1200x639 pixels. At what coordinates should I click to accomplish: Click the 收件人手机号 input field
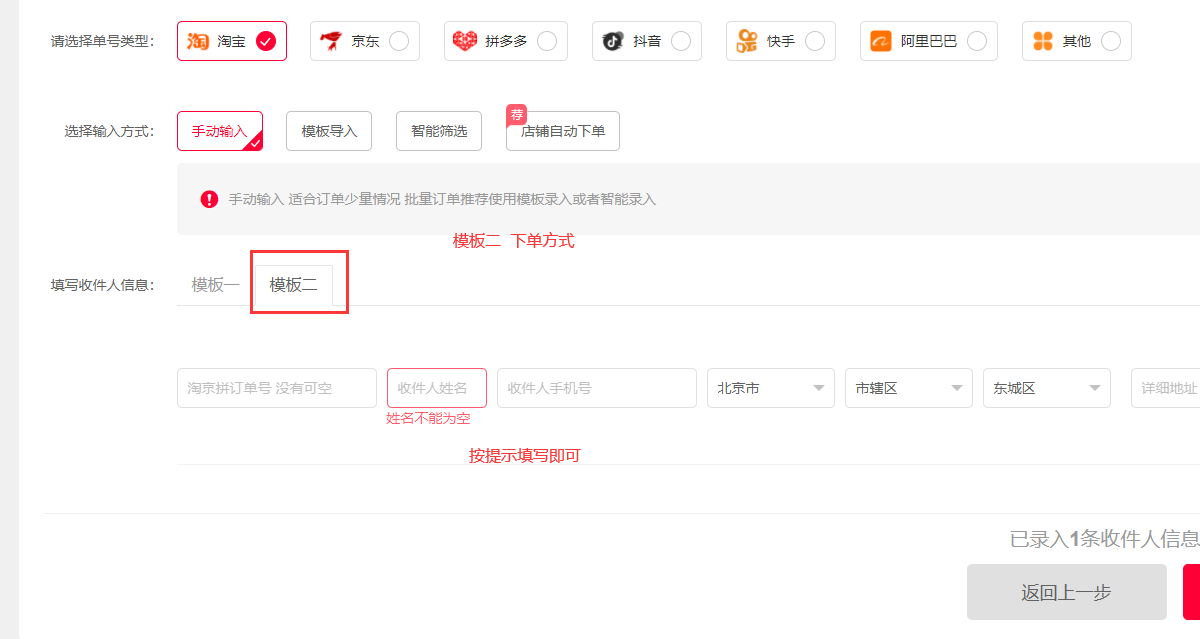596,388
